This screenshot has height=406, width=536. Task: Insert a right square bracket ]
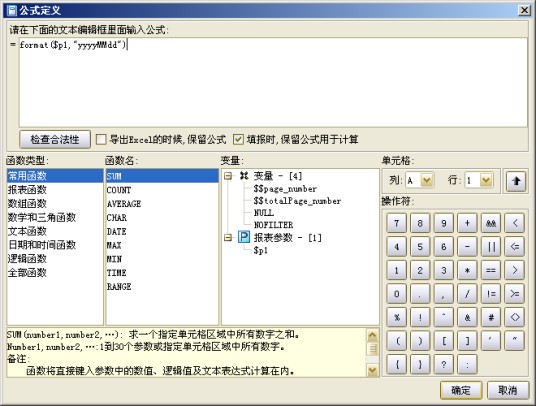(467, 341)
